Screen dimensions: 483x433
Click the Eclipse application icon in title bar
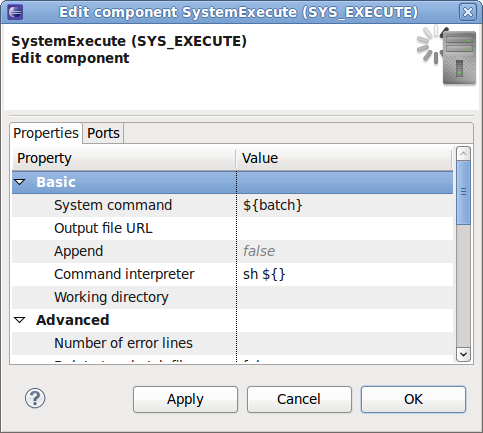[x=15, y=12]
